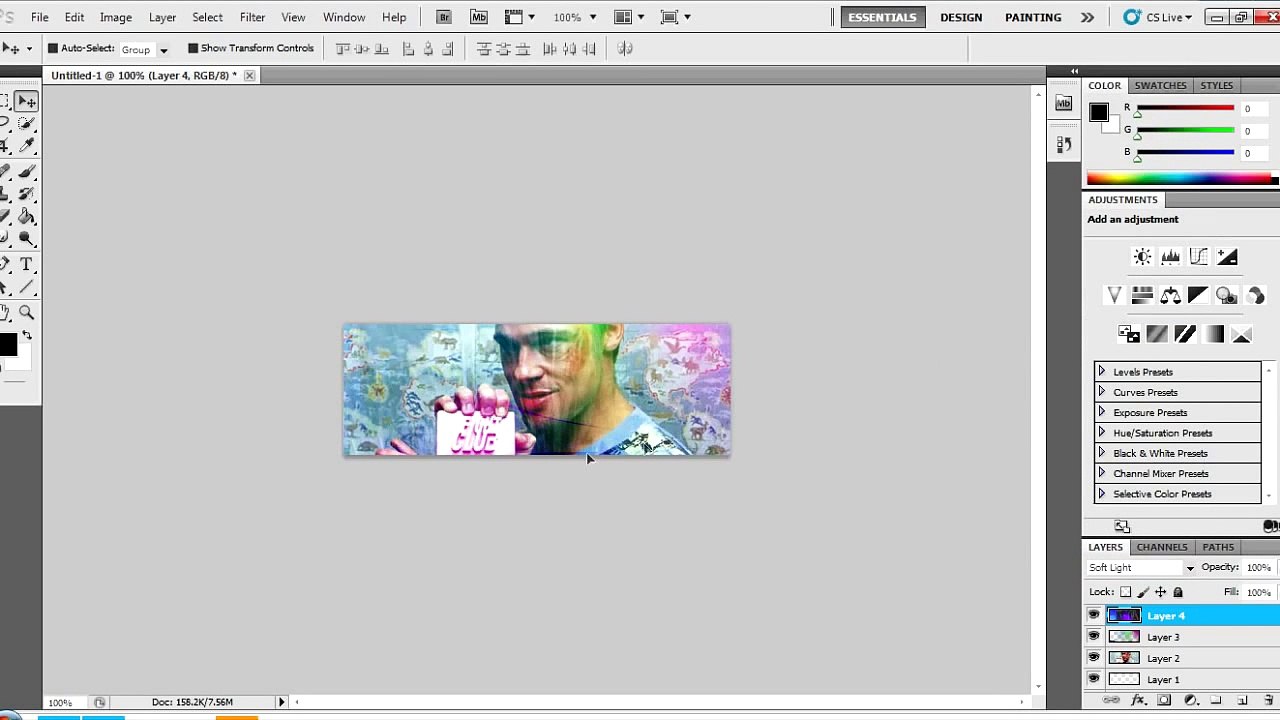
Task: Expand Black & White Presets
Action: pyautogui.click(x=1102, y=453)
